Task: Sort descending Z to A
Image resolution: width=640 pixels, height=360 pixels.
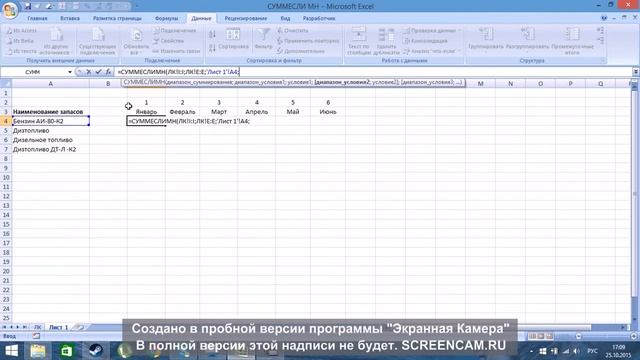Action: pos(212,48)
